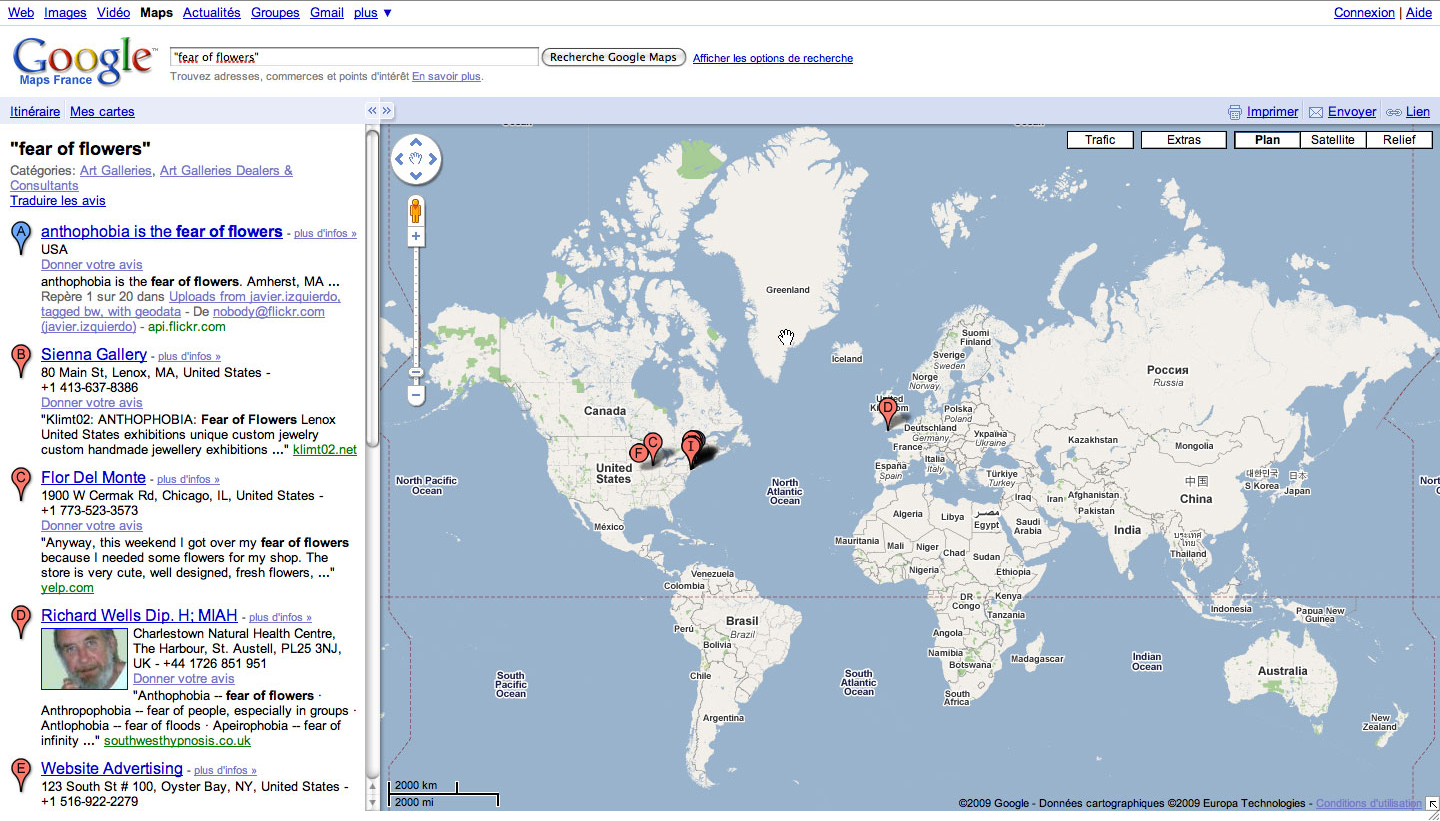Image resolution: width=1440 pixels, height=821 pixels.
Task: Open the yelp.com source link
Action: click(x=67, y=588)
